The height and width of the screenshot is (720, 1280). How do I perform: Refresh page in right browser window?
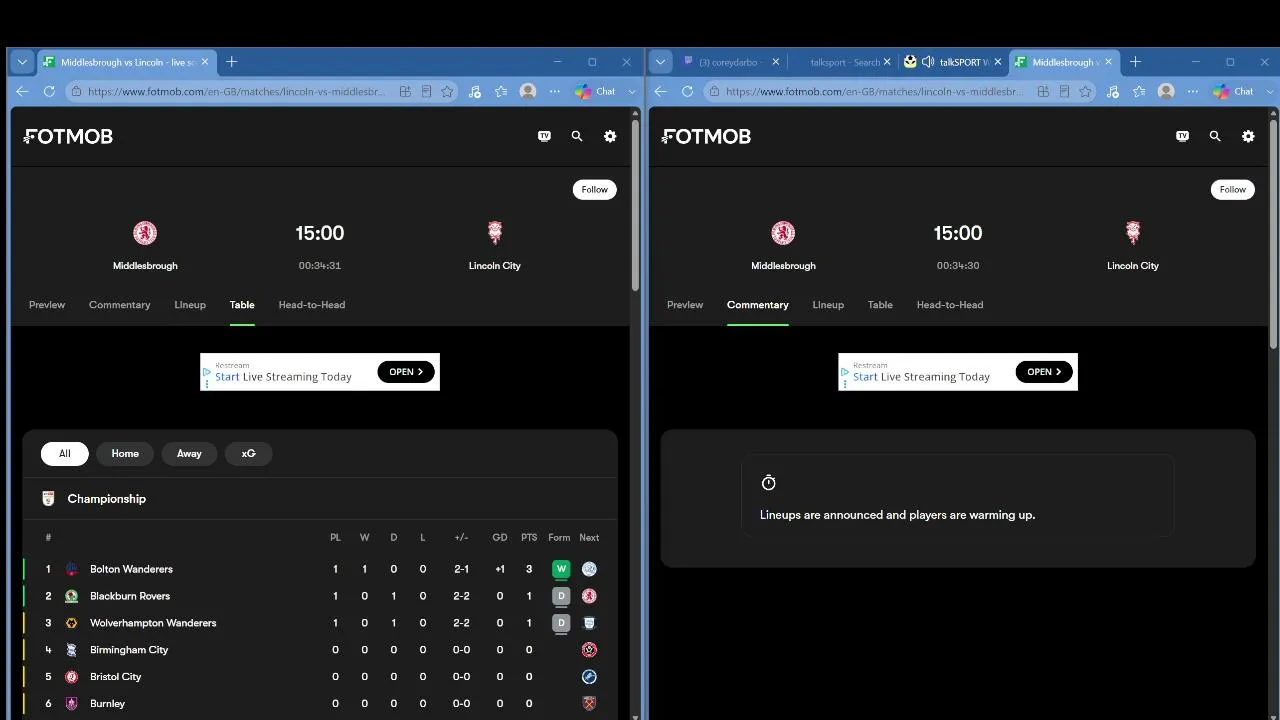point(687,91)
